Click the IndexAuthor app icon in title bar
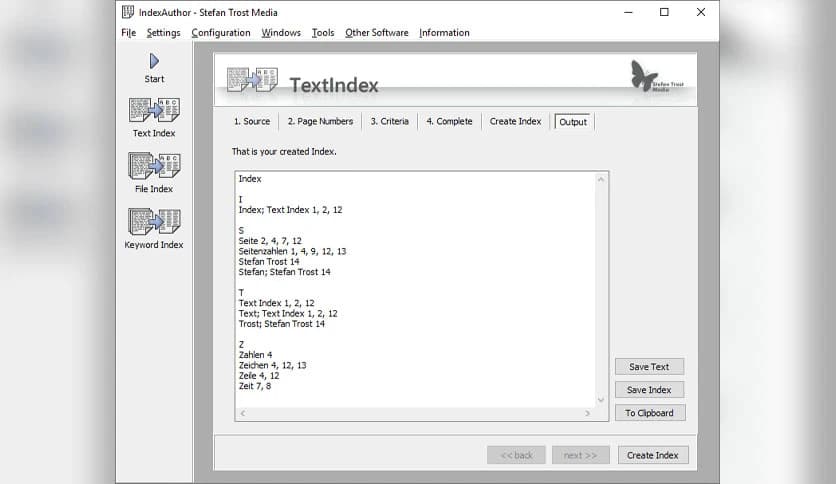 [x=128, y=12]
